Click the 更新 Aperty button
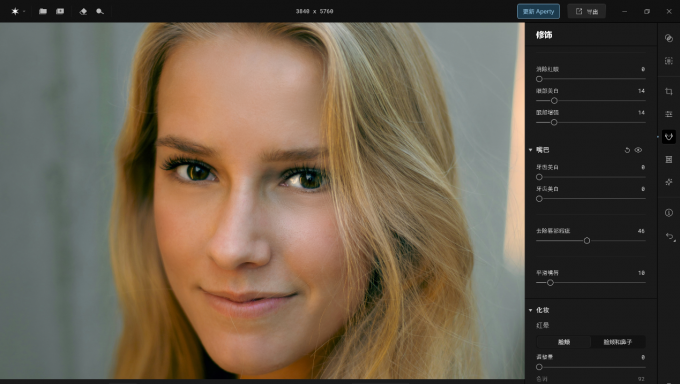Image resolution: width=680 pixels, height=384 pixels. 538,11
